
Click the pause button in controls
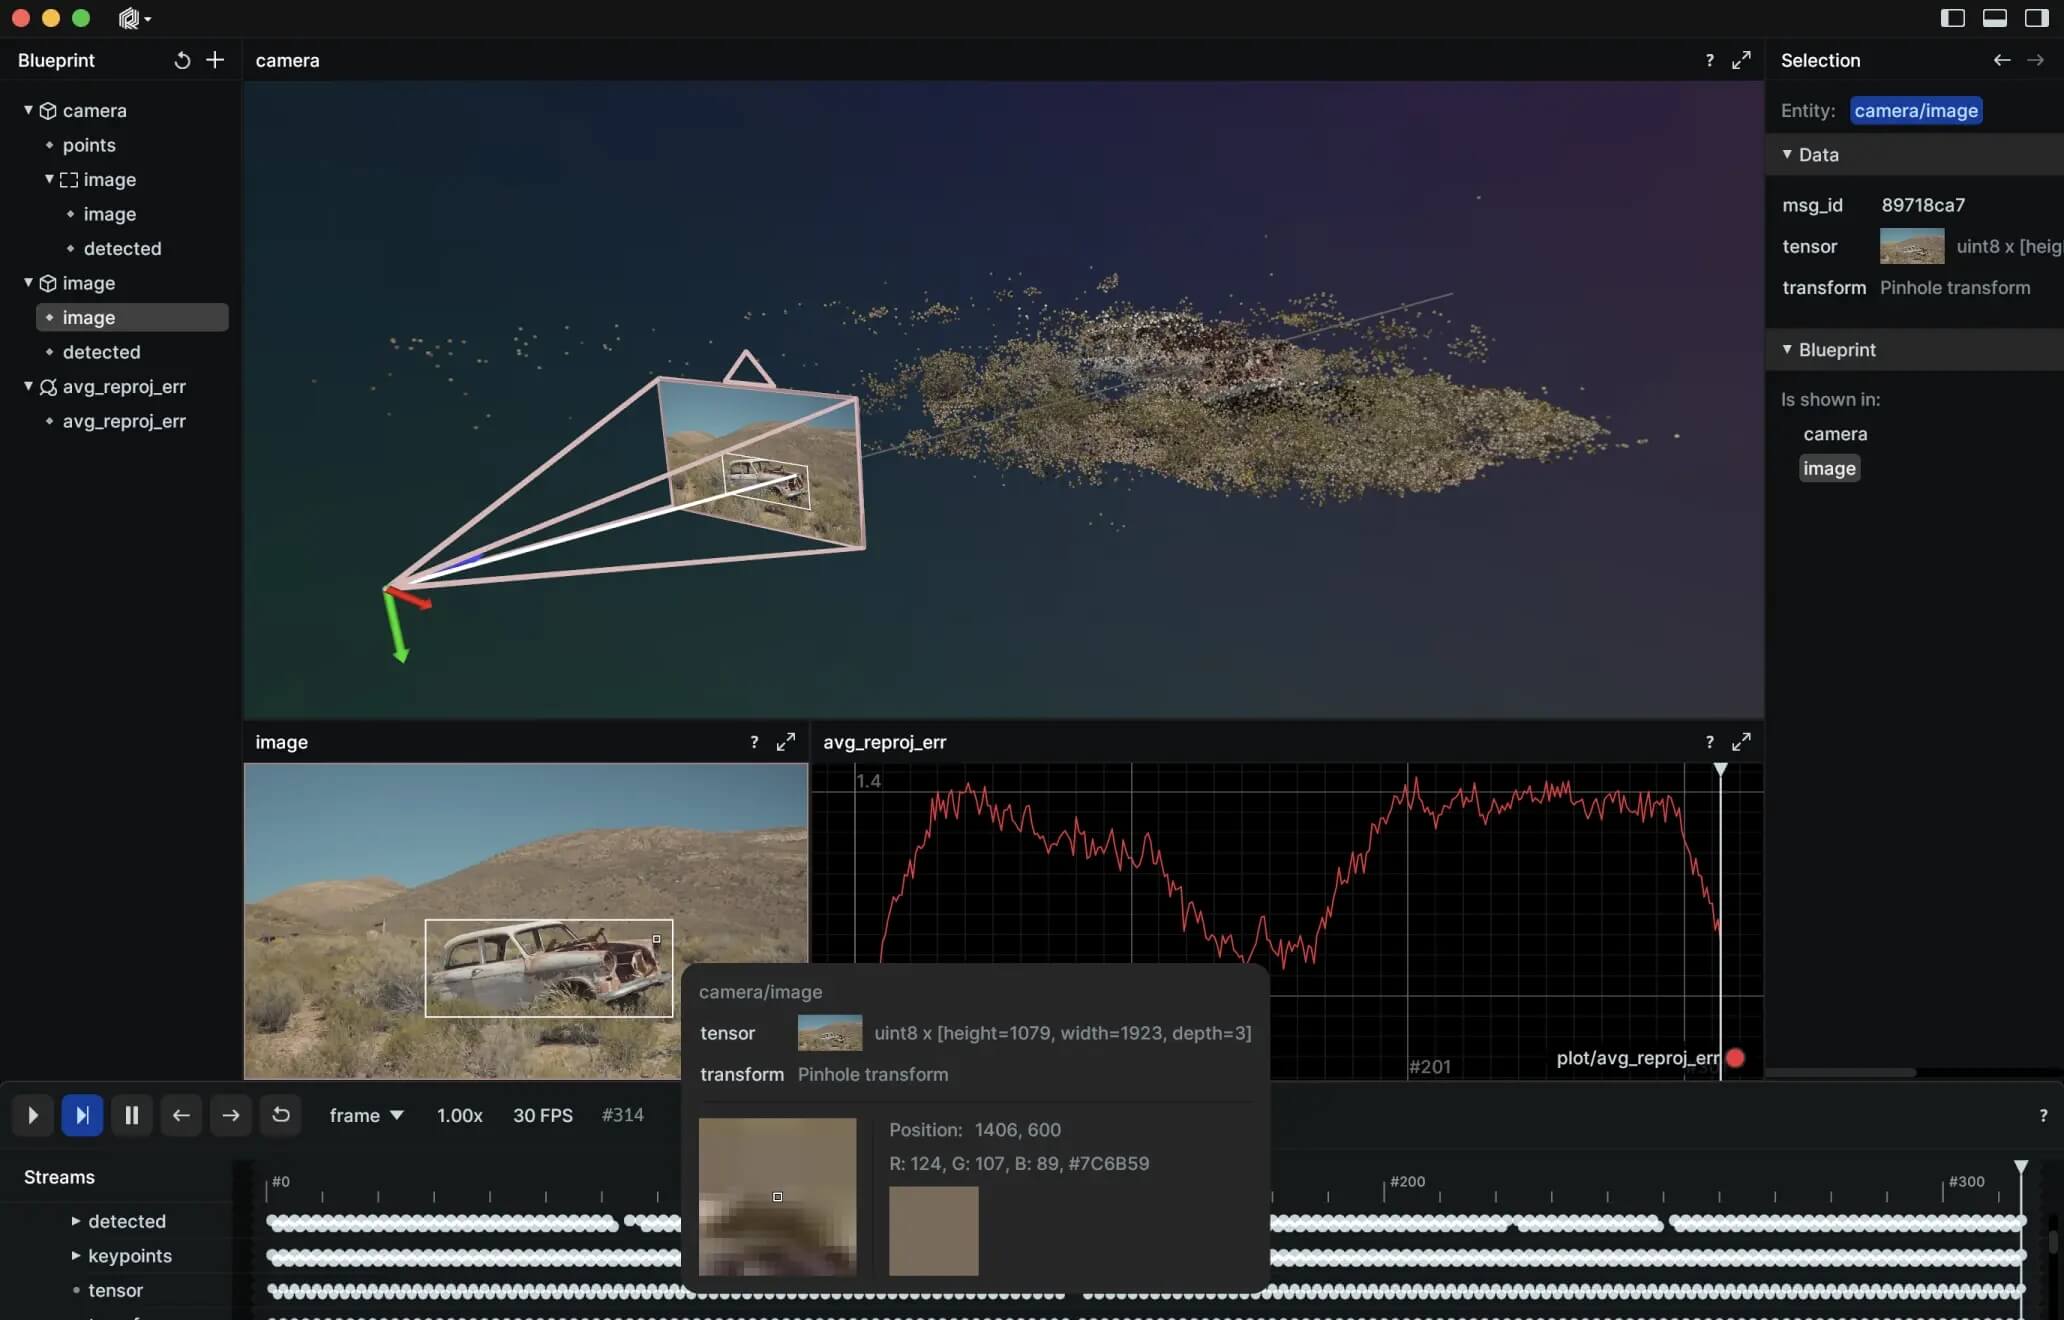pos(132,1114)
